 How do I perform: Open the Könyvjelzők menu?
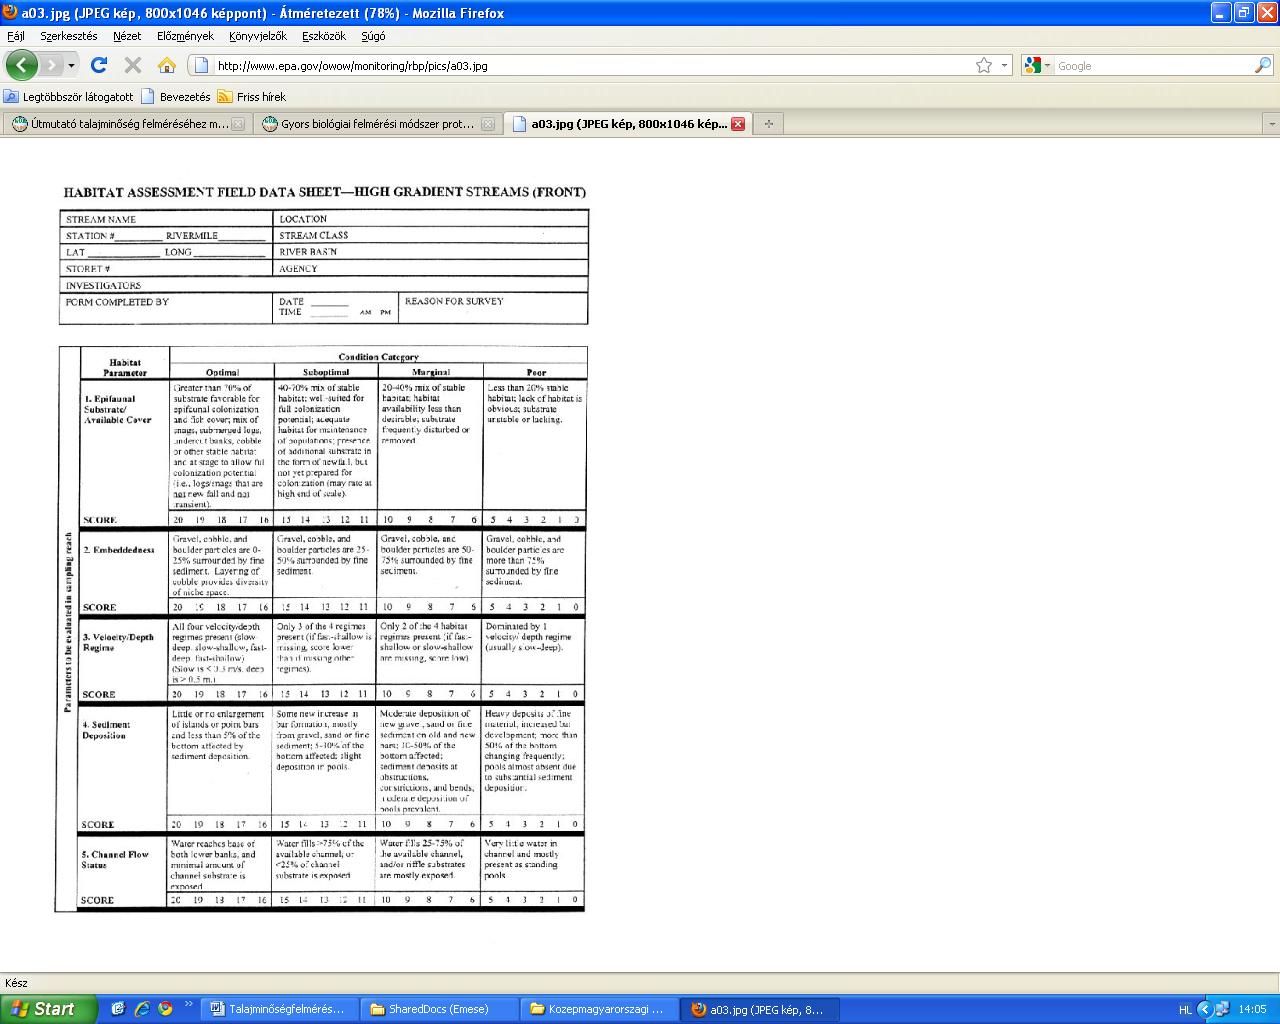click(258, 36)
